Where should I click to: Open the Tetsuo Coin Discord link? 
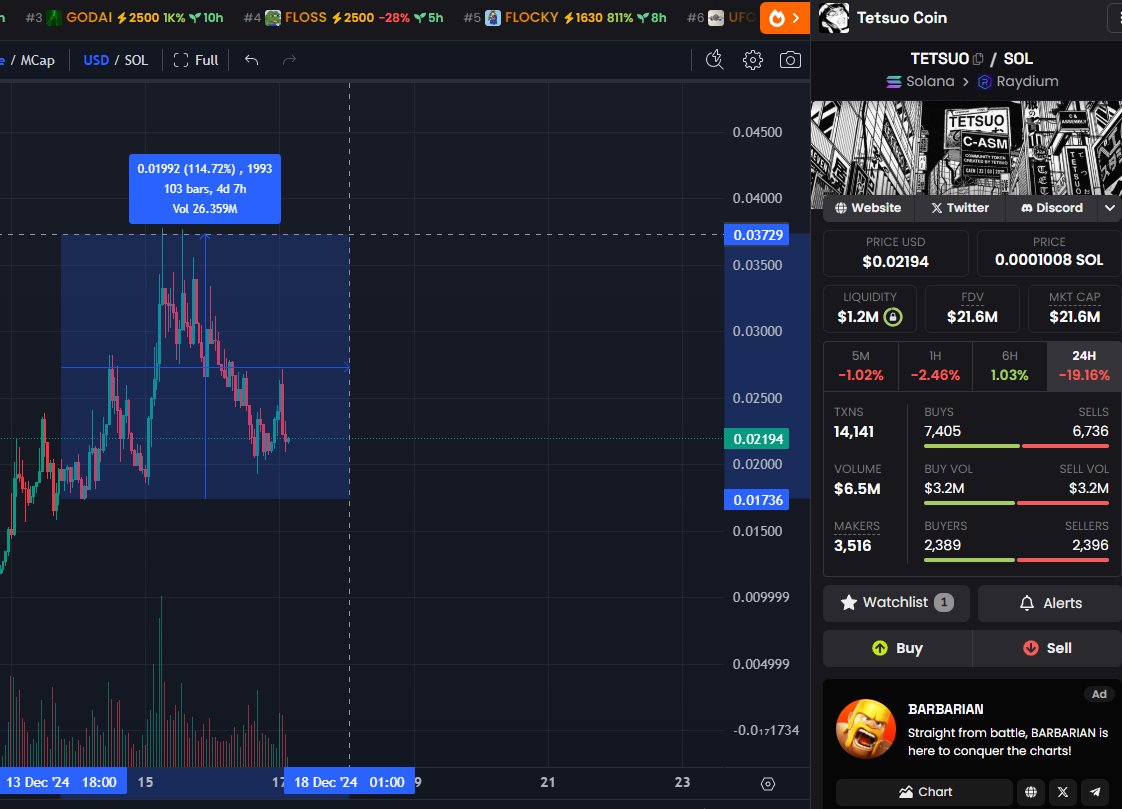(x=1051, y=208)
